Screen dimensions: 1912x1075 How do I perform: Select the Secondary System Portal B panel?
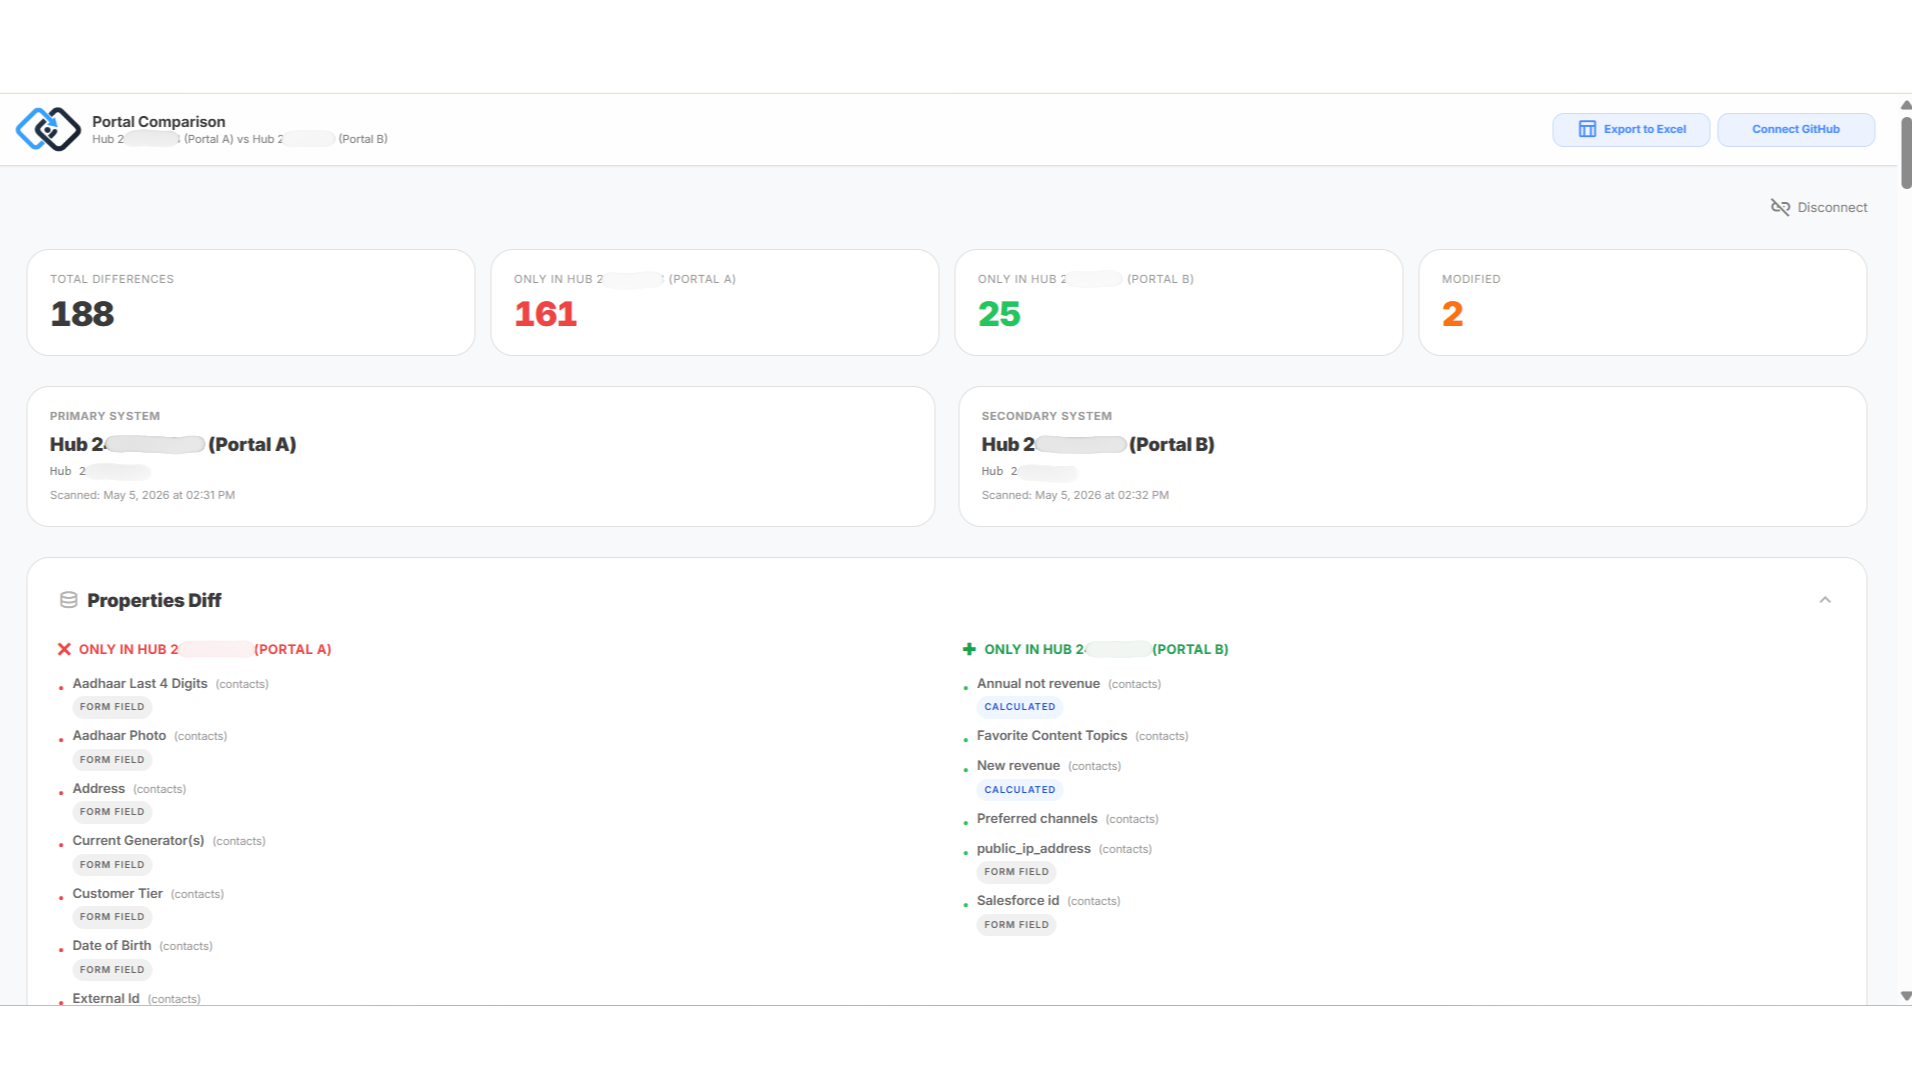coord(1412,456)
